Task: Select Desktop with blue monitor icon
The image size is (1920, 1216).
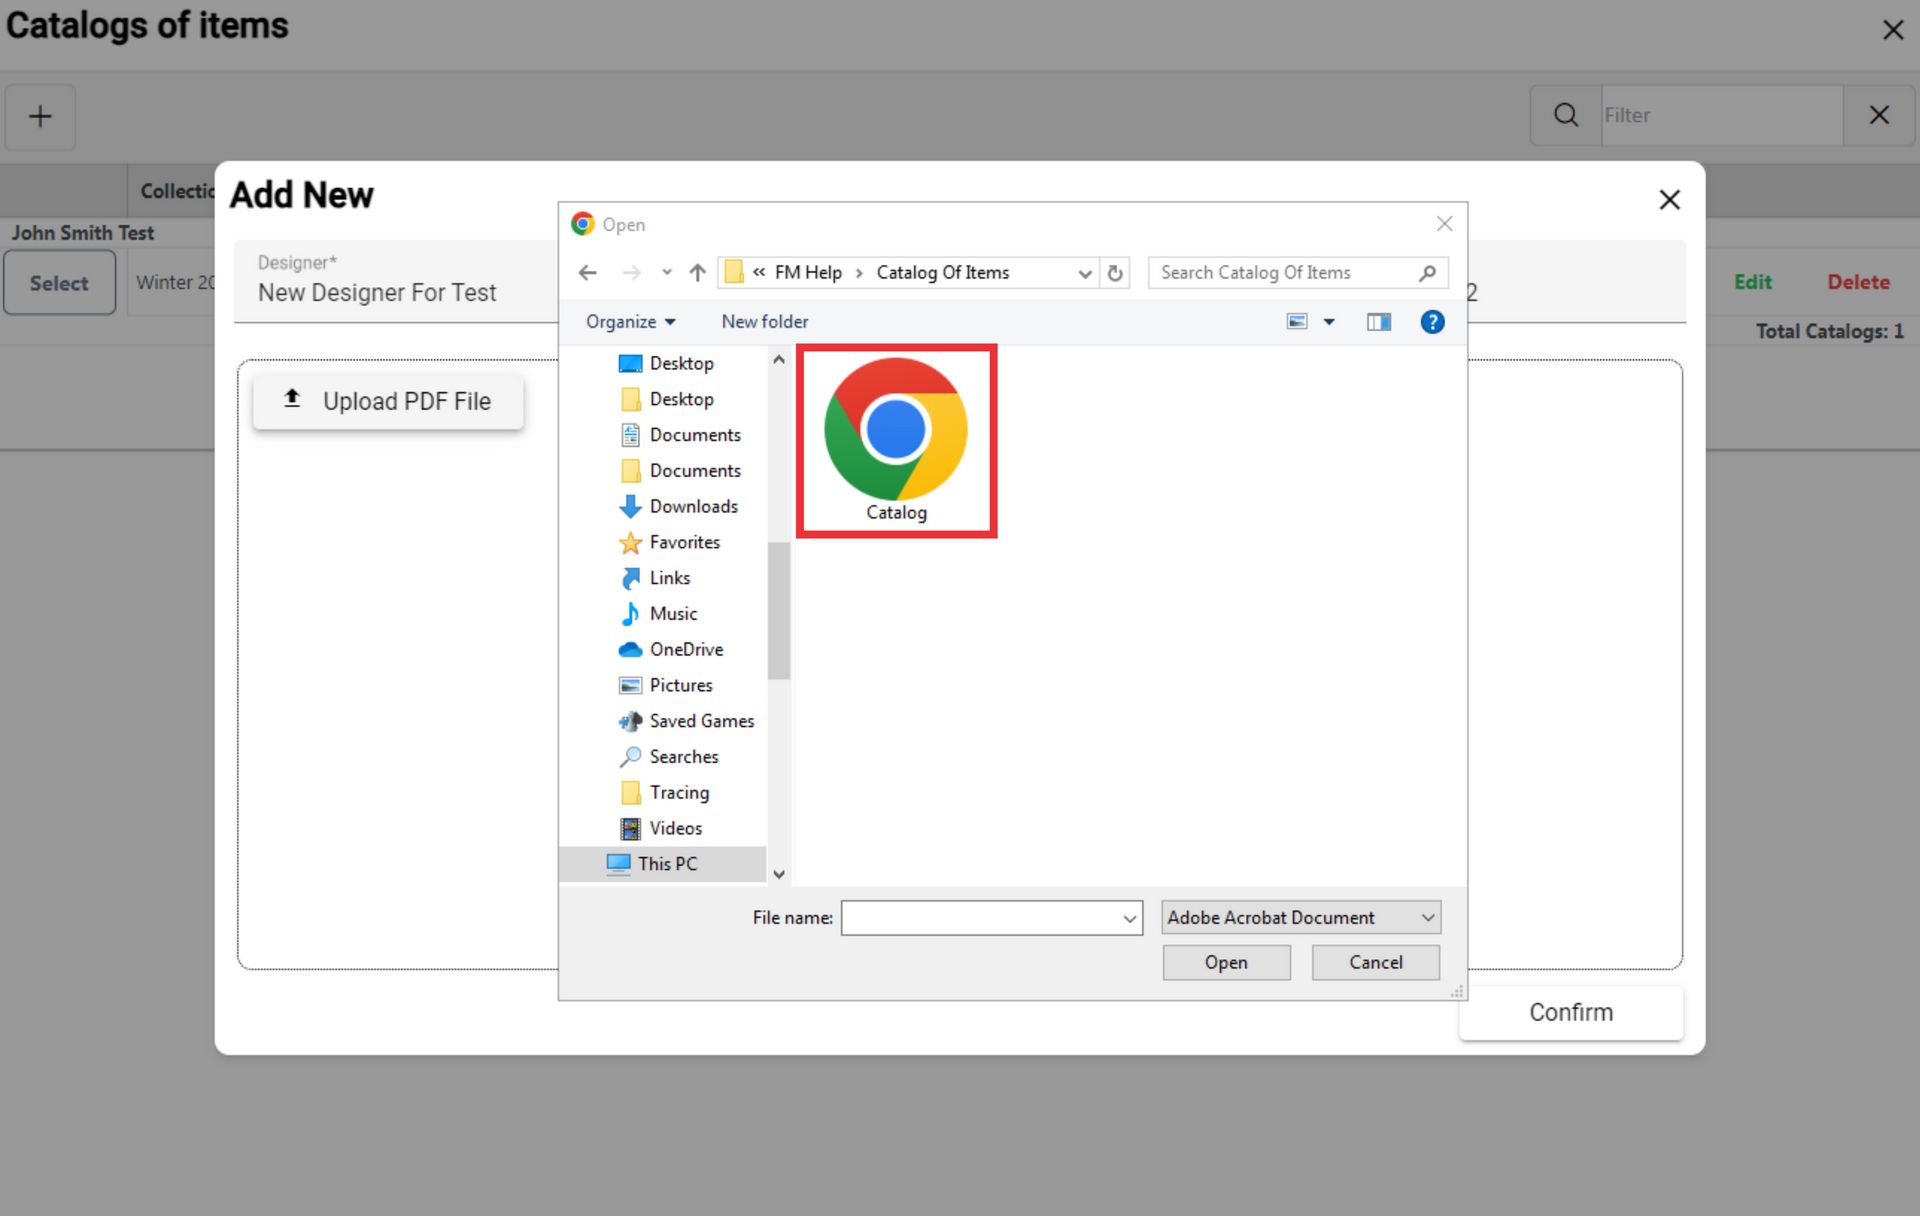Action: 666,363
